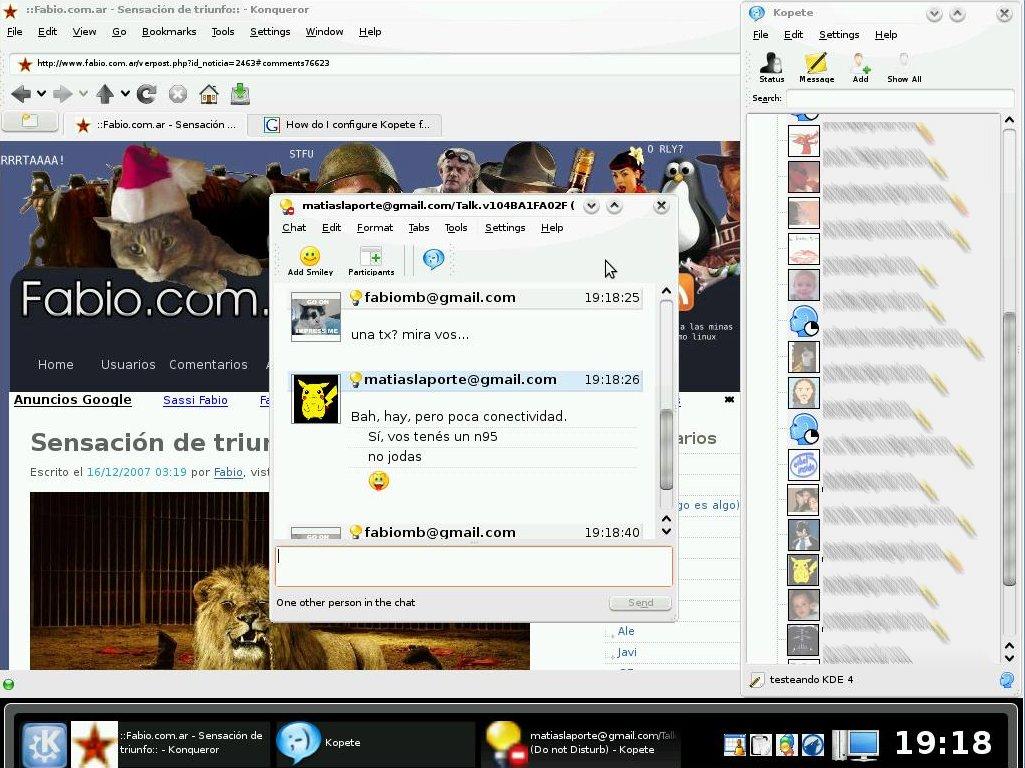Open the Participants panel in chat window
Viewport: 1025px width, 768px height.
[x=371, y=260]
